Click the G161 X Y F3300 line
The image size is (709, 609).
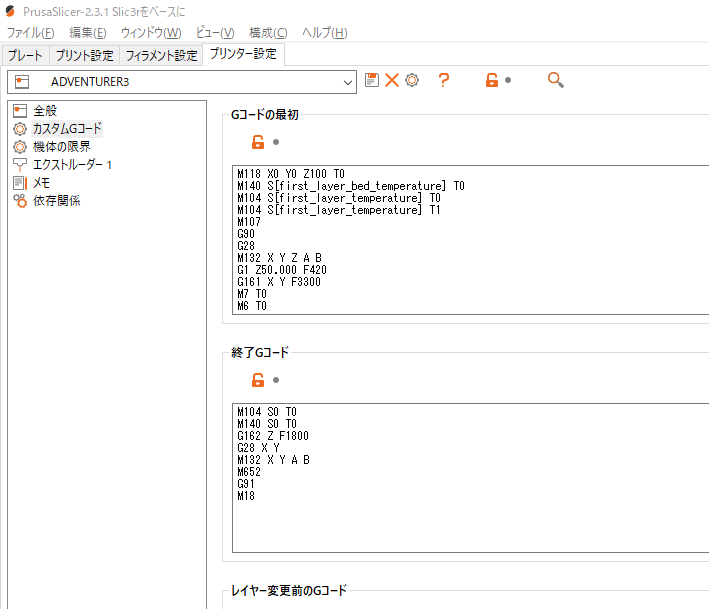[x=279, y=282]
